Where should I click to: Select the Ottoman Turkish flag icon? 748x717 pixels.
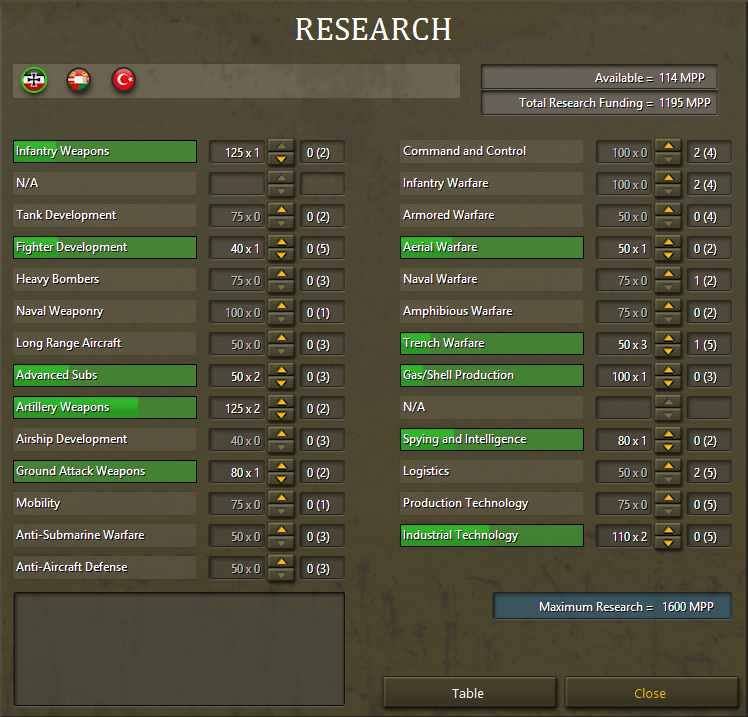[x=124, y=80]
